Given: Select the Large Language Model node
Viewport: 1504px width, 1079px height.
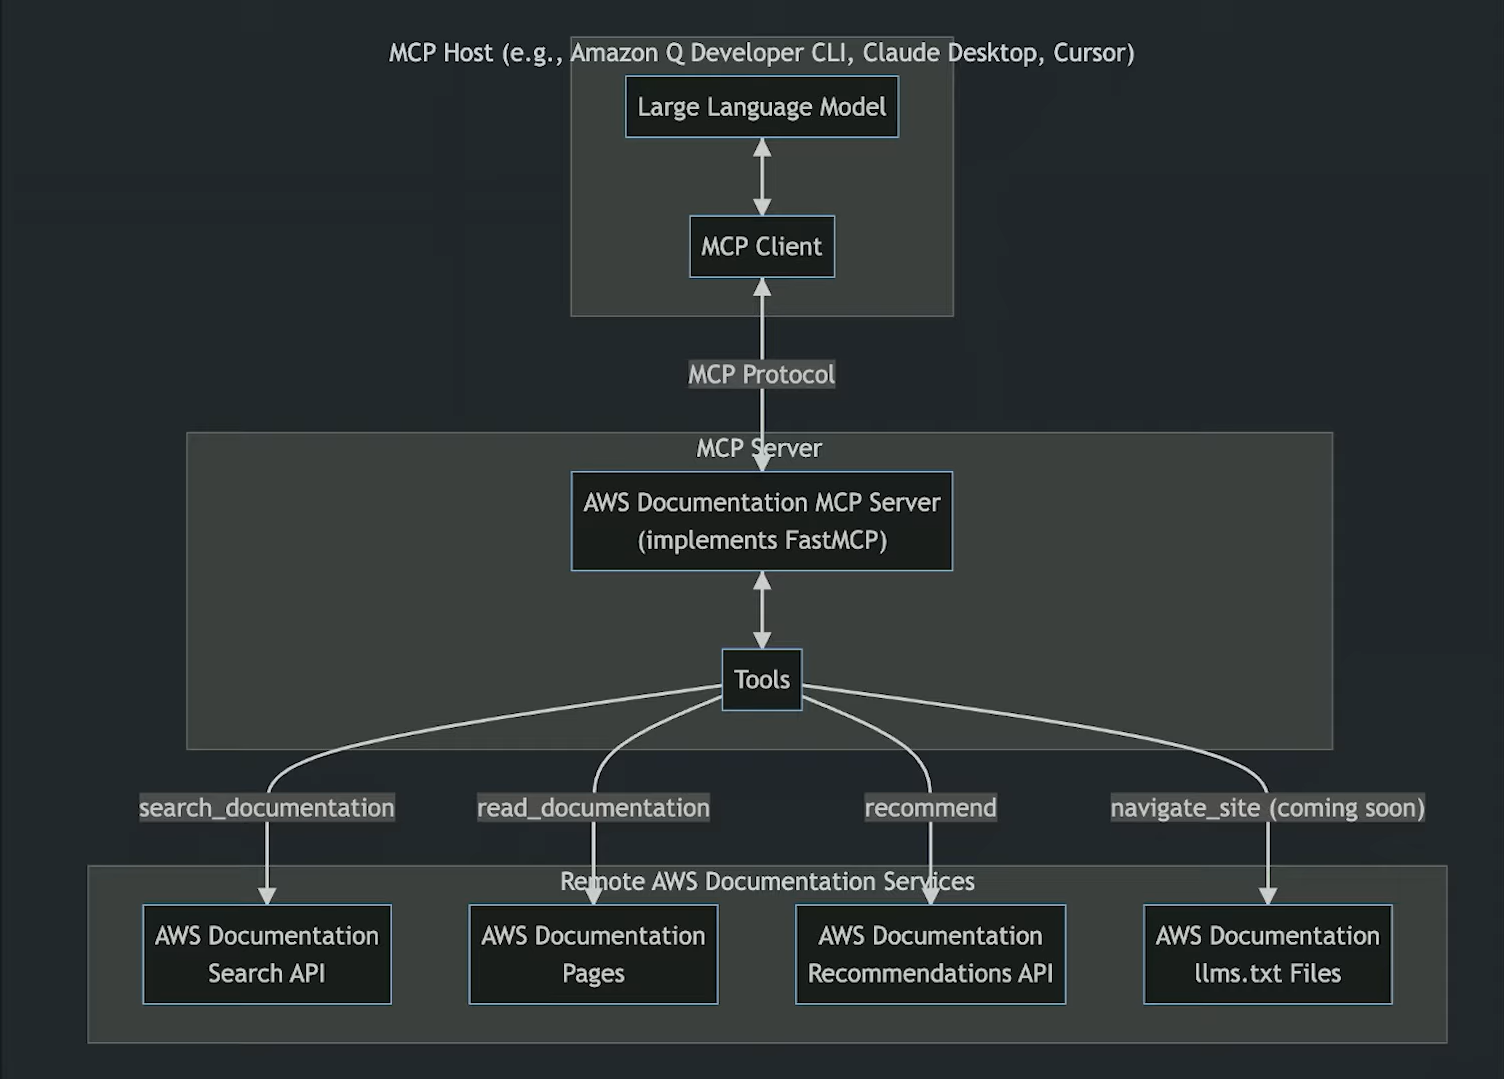Looking at the screenshot, I should point(761,106).
